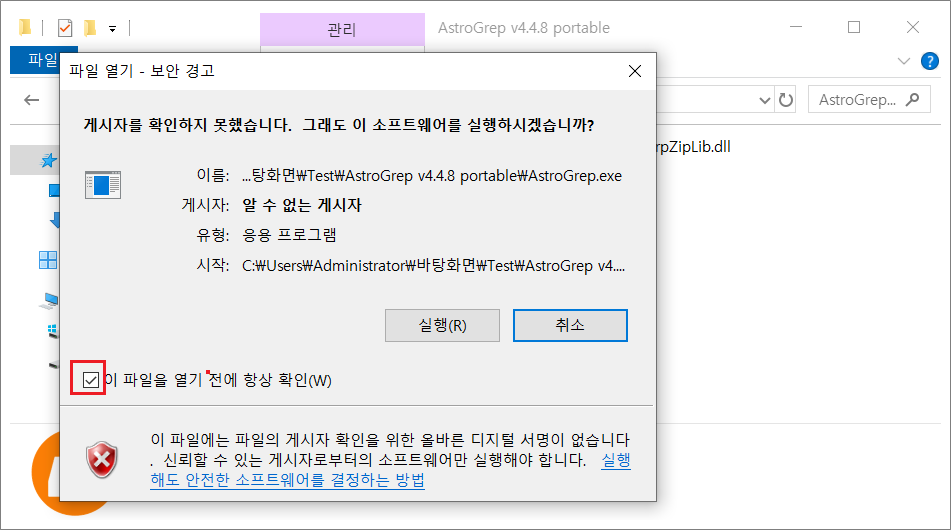Select Quick access star in navigation pane
Viewport: 951px width, 530px height.
(x=49, y=160)
